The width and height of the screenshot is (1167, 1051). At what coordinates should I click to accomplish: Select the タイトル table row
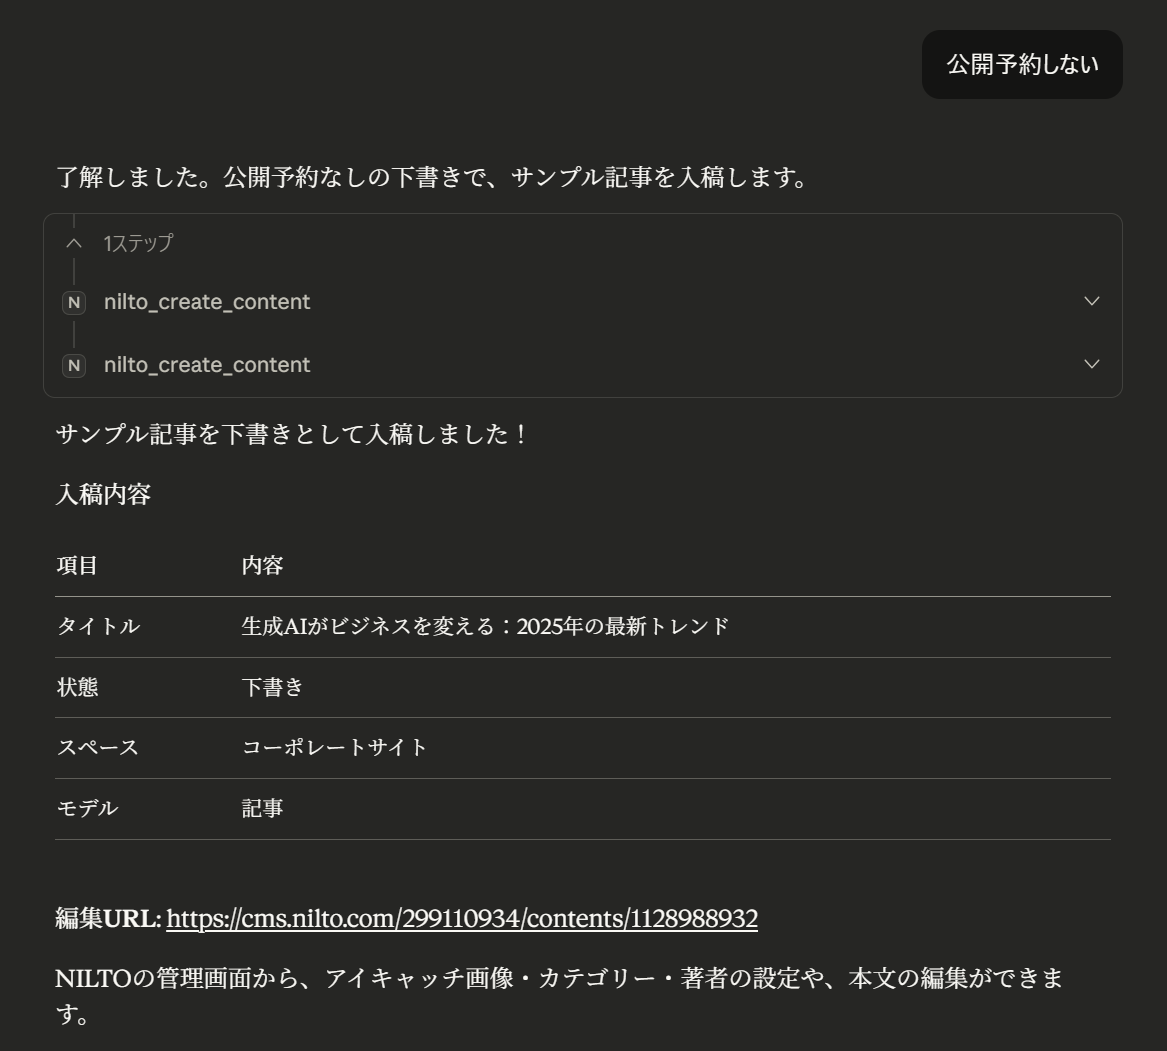click(x=400, y=626)
